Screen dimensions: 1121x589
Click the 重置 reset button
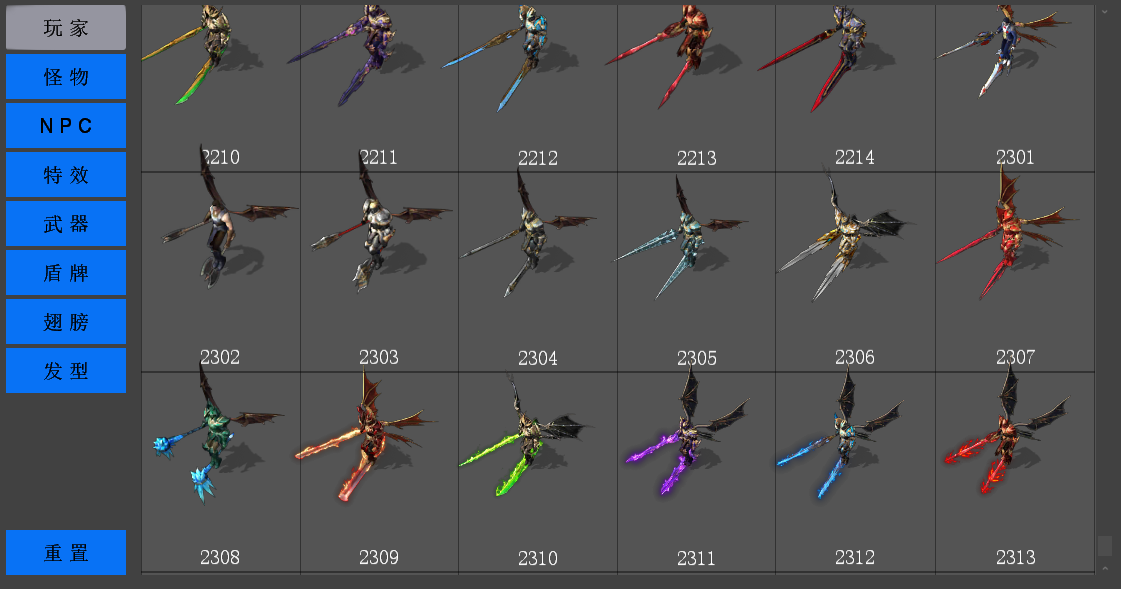pyautogui.click(x=66, y=553)
